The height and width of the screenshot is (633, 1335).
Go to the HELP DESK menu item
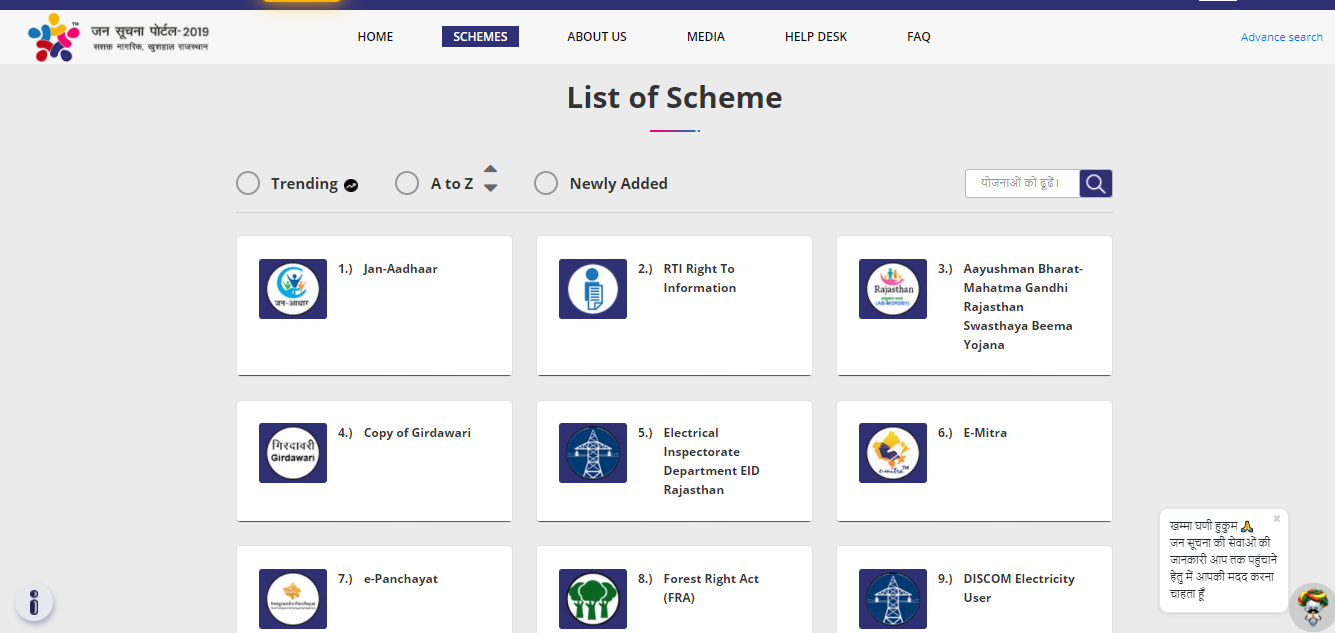point(815,37)
